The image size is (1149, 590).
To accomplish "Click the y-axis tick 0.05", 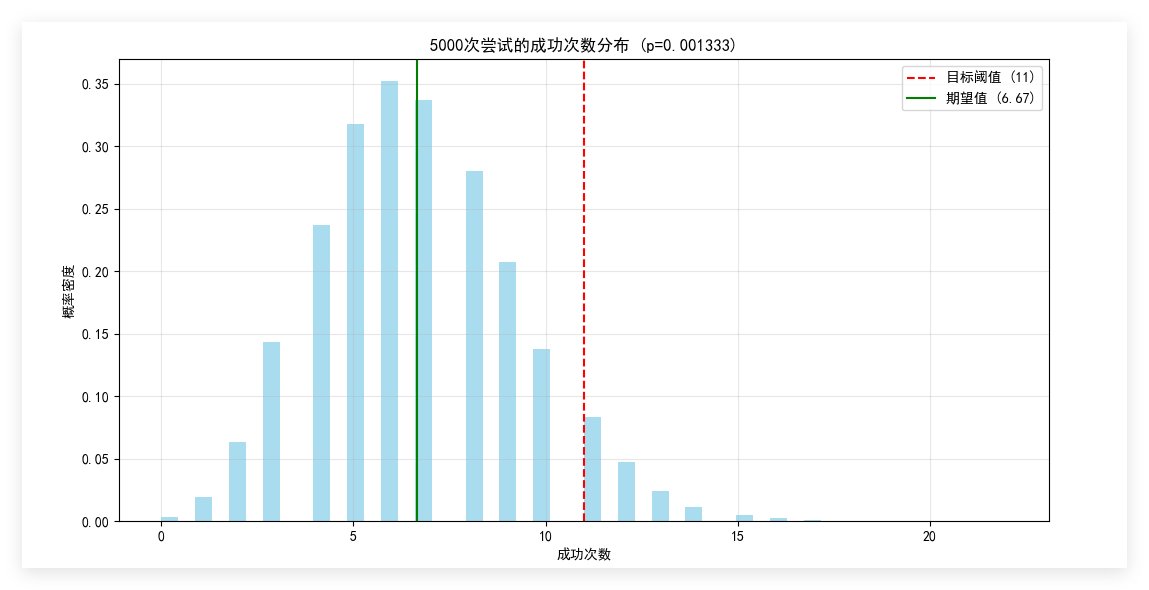I will (x=95, y=460).
